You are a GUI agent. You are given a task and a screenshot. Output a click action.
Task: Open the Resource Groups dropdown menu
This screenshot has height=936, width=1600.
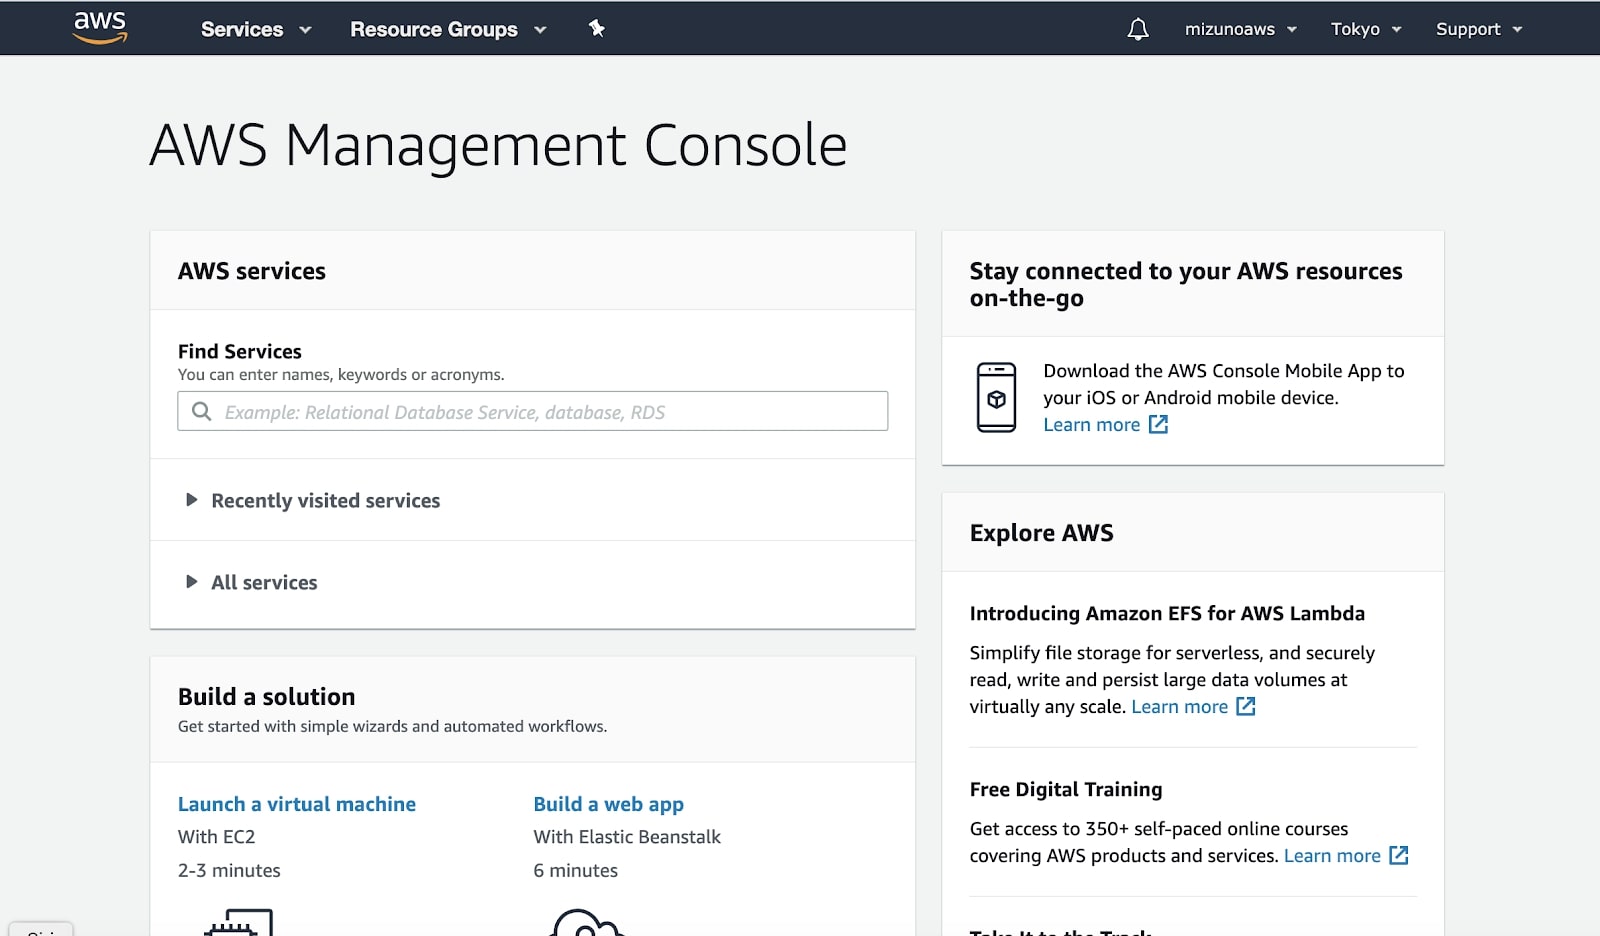point(448,29)
